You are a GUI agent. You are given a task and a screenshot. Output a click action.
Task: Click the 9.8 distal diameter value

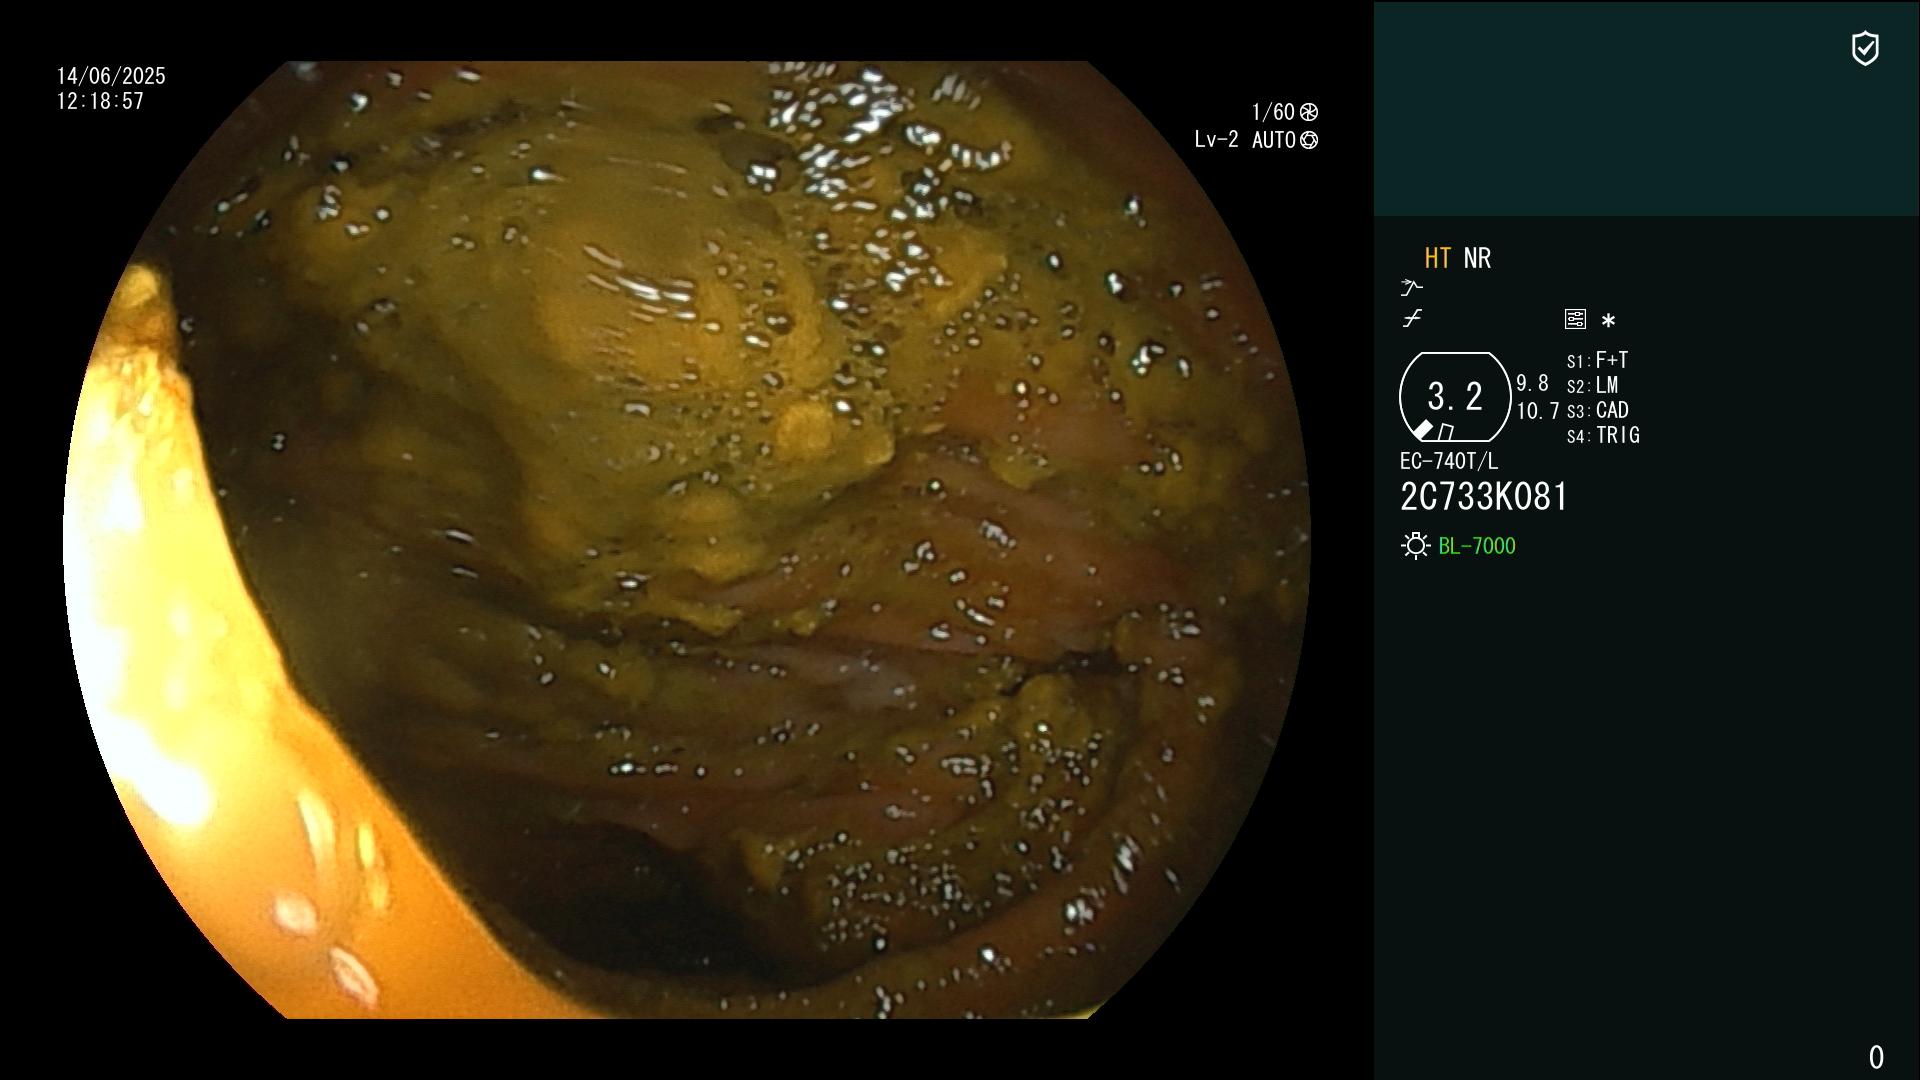pyautogui.click(x=1532, y=383)
